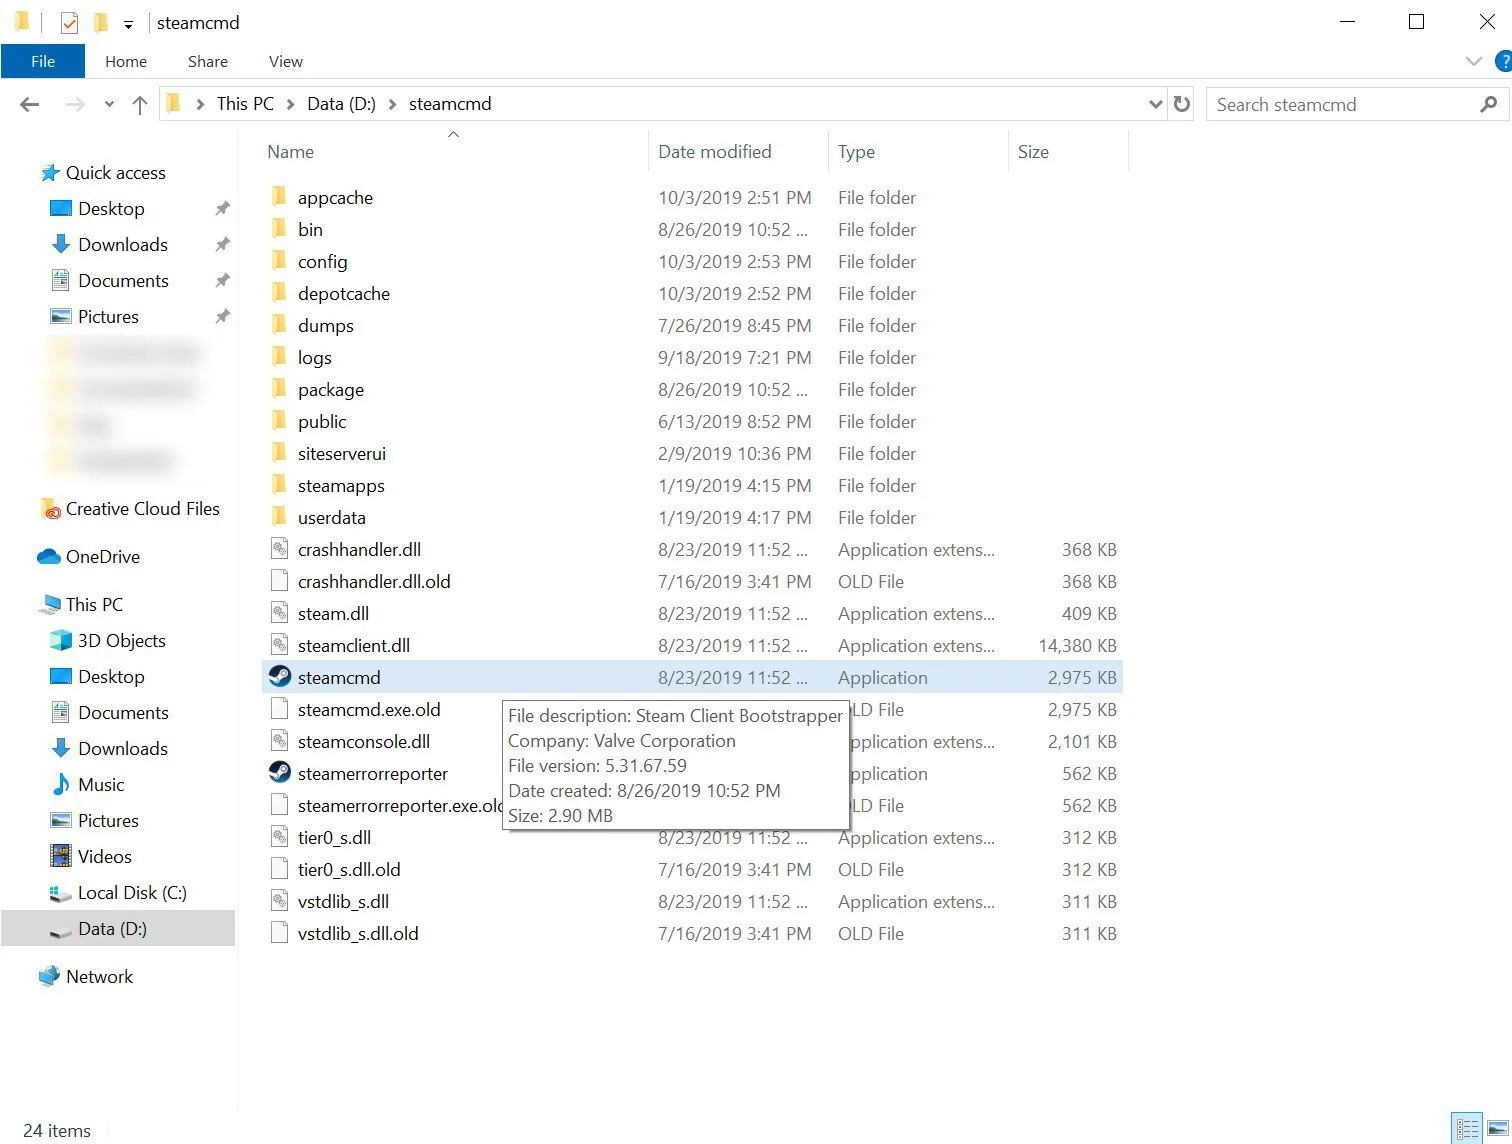The height and width of the screenshot is (1144, 1512).
Task: Open the address bar history dropdown
Action: tap(1156, 104)
